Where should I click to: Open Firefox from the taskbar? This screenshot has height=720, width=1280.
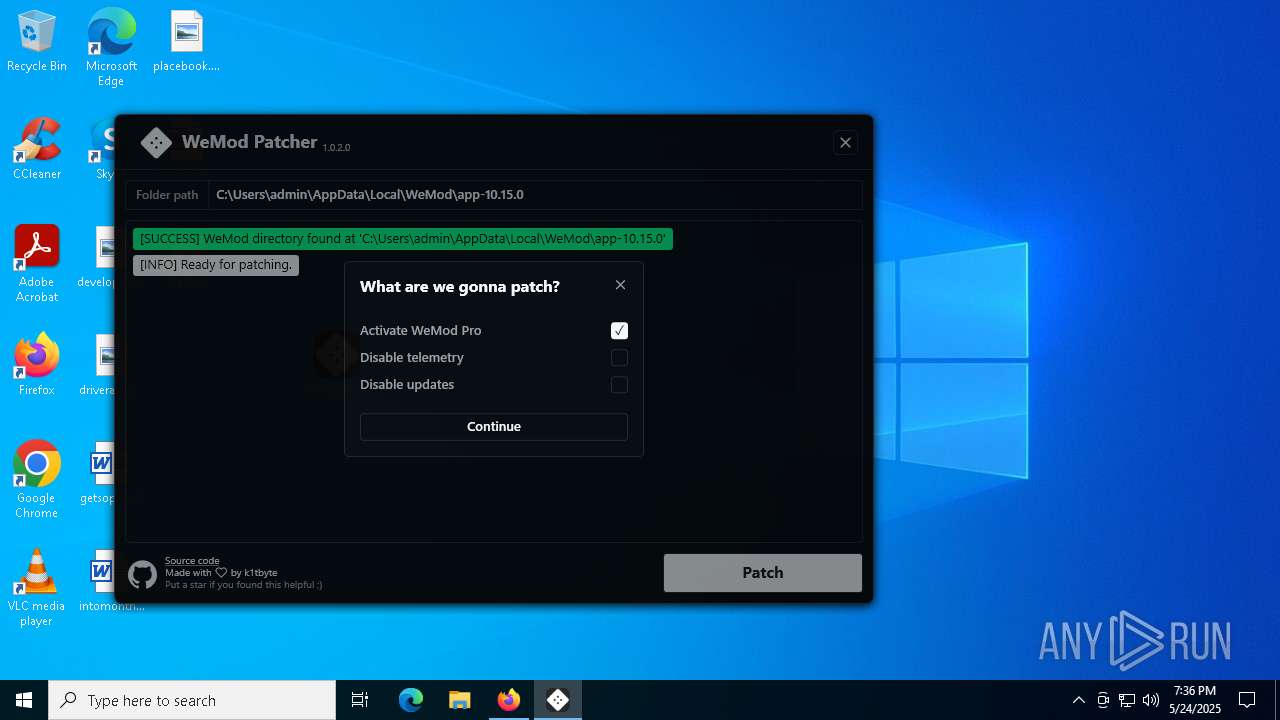[x=508, y=700]
